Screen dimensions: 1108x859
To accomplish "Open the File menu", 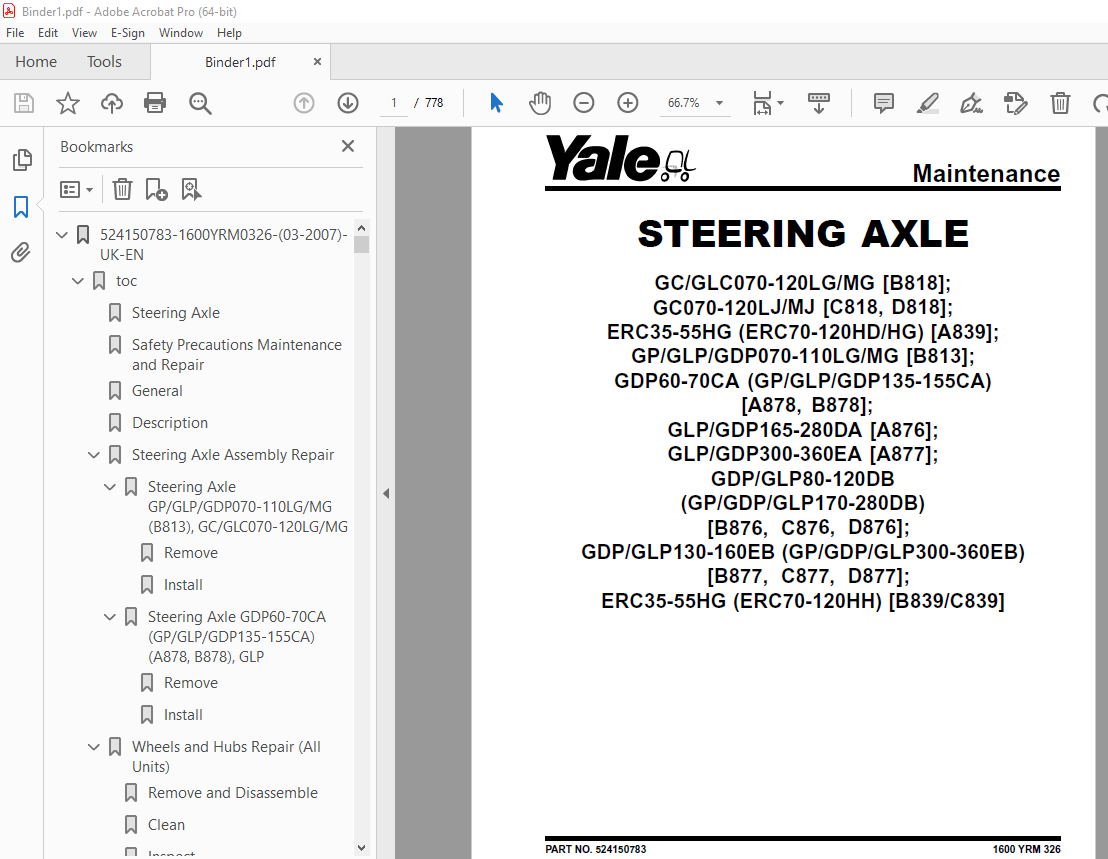I will tap(15, 32).
